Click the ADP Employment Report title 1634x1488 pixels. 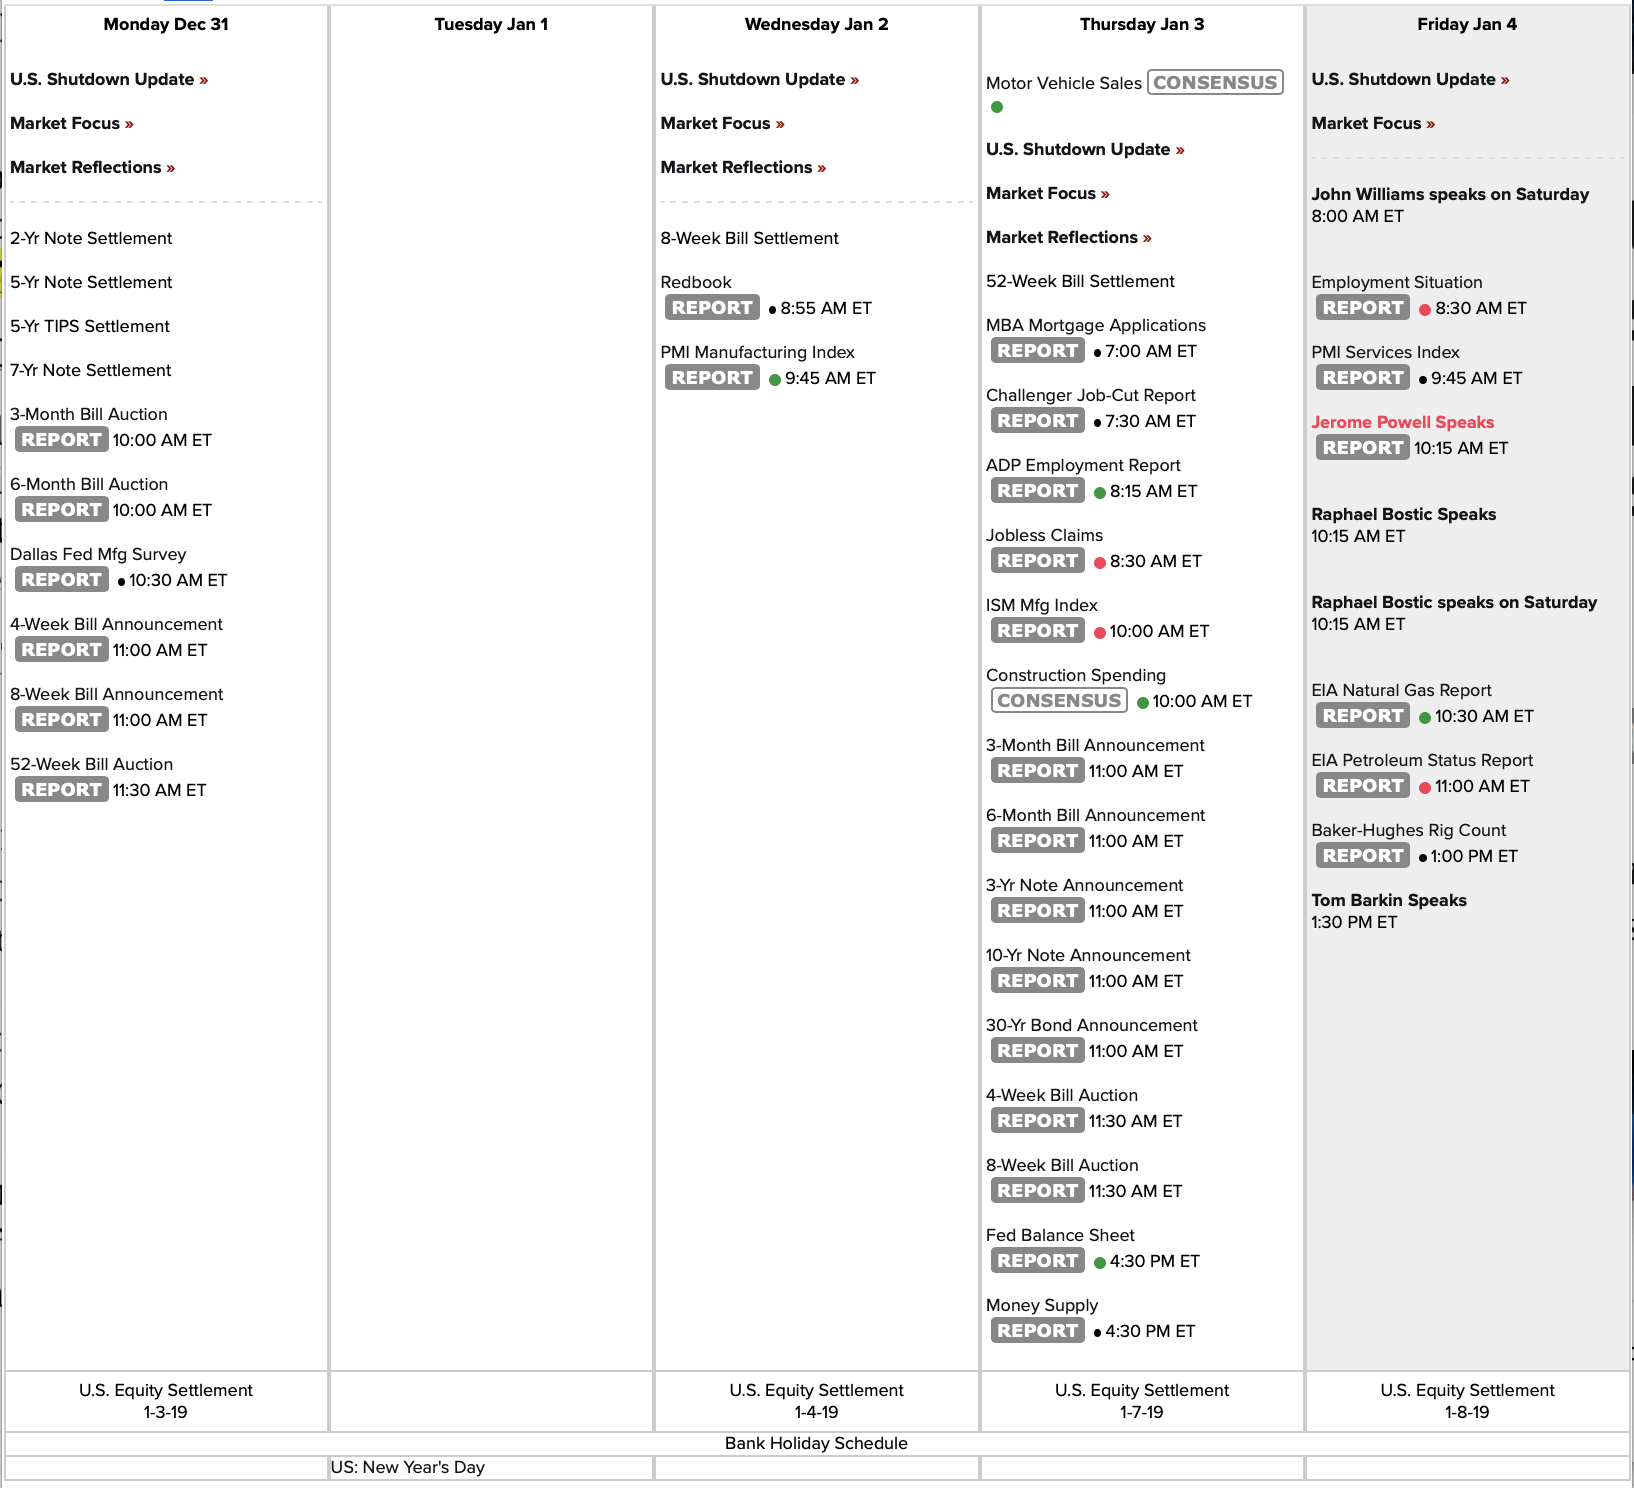1083,466
